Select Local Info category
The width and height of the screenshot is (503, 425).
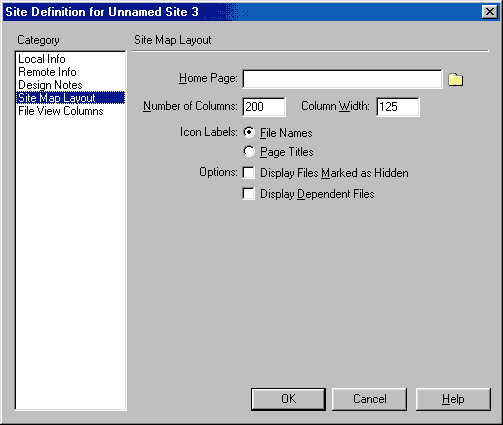pyautogui.click(x=42, y=59)
